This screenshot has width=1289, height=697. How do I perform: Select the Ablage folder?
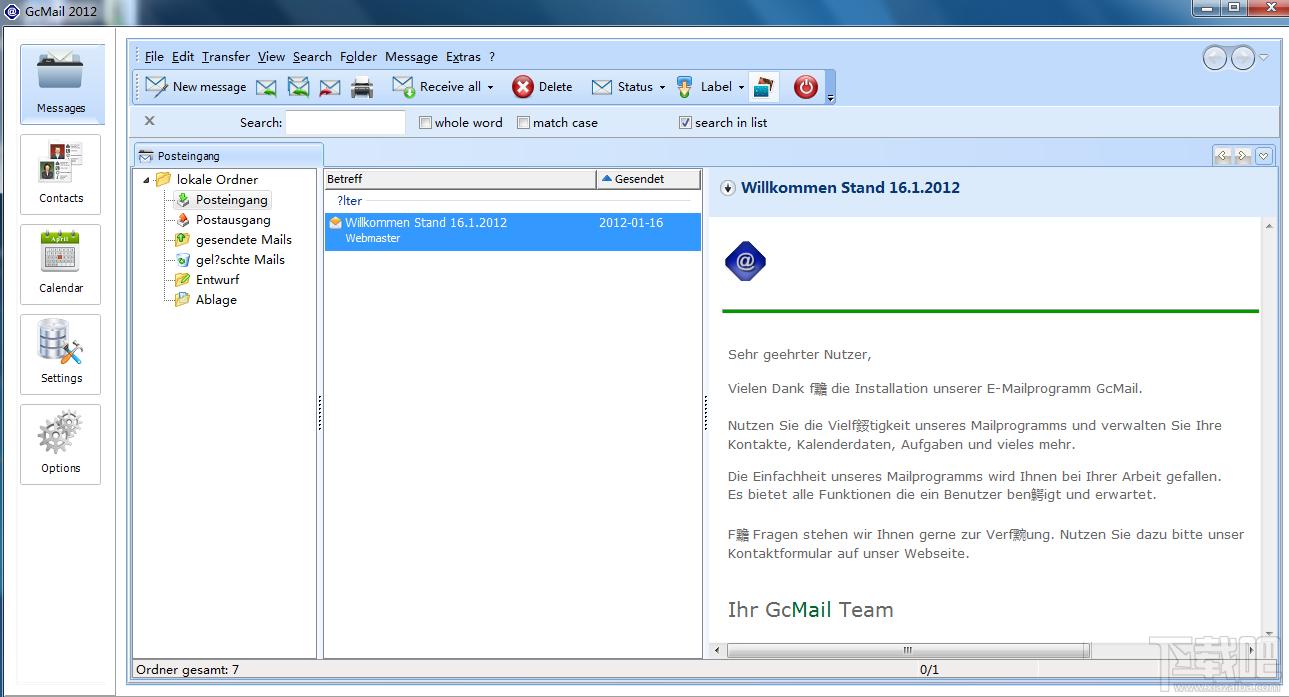pyautogui.click(x=216, y=300)
